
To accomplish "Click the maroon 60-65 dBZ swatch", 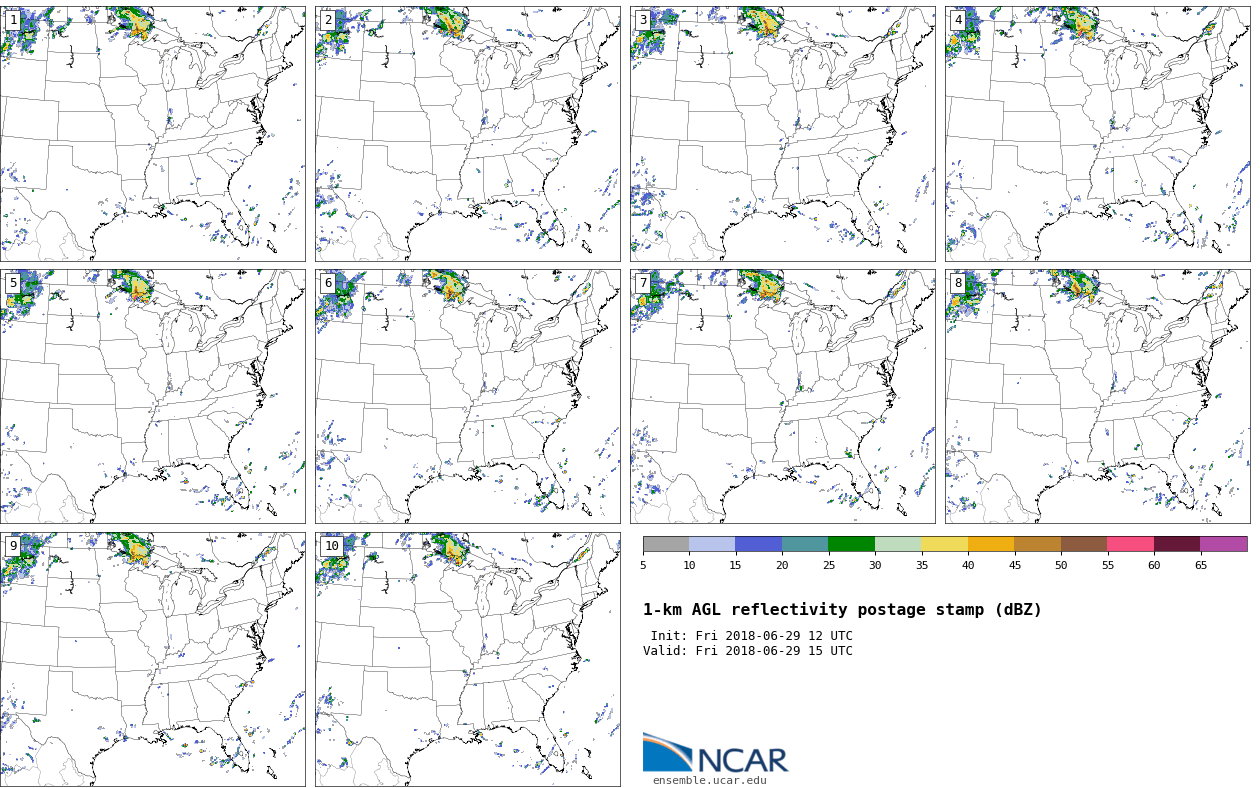I will pyautogui.click(x=1177, y=544).
